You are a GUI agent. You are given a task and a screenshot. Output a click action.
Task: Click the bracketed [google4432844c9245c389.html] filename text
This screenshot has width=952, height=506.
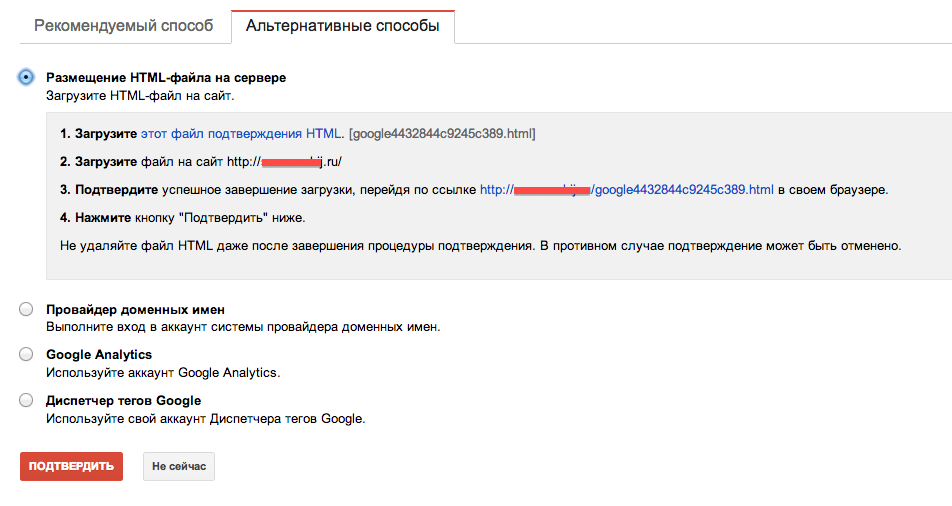pyautogui.click(x=443, y=133)
